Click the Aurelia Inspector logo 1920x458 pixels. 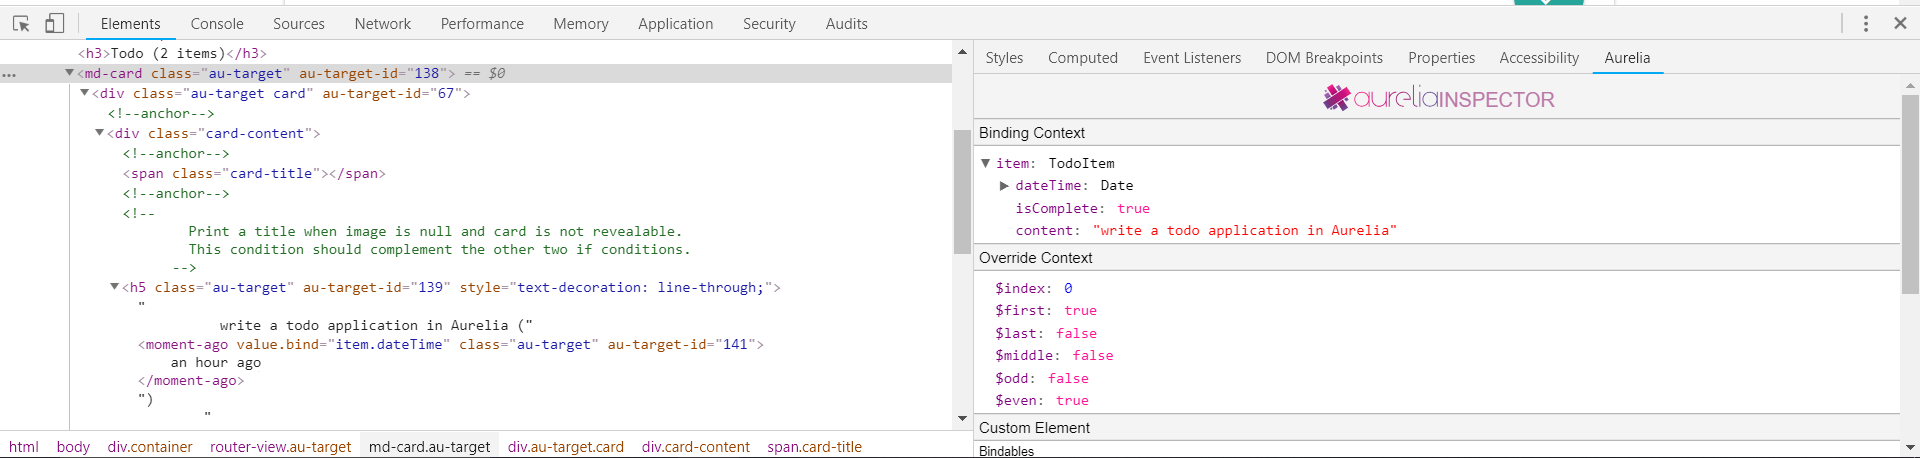pos(1439,98)
